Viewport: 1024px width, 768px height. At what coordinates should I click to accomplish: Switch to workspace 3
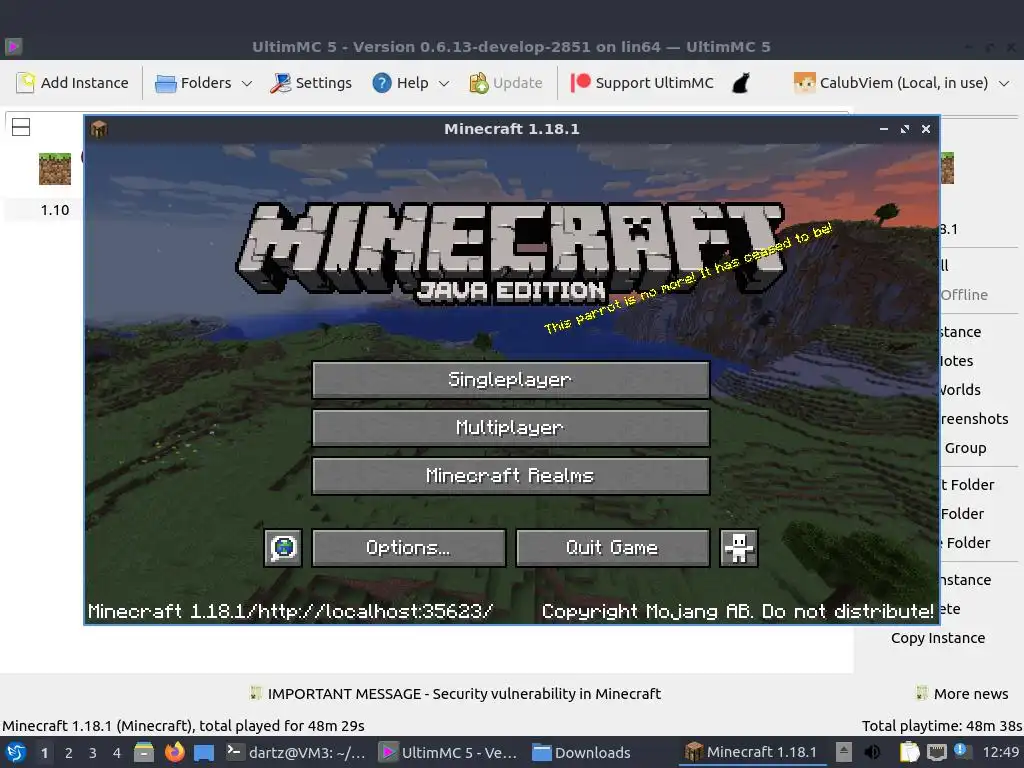(x=93, y=753)
